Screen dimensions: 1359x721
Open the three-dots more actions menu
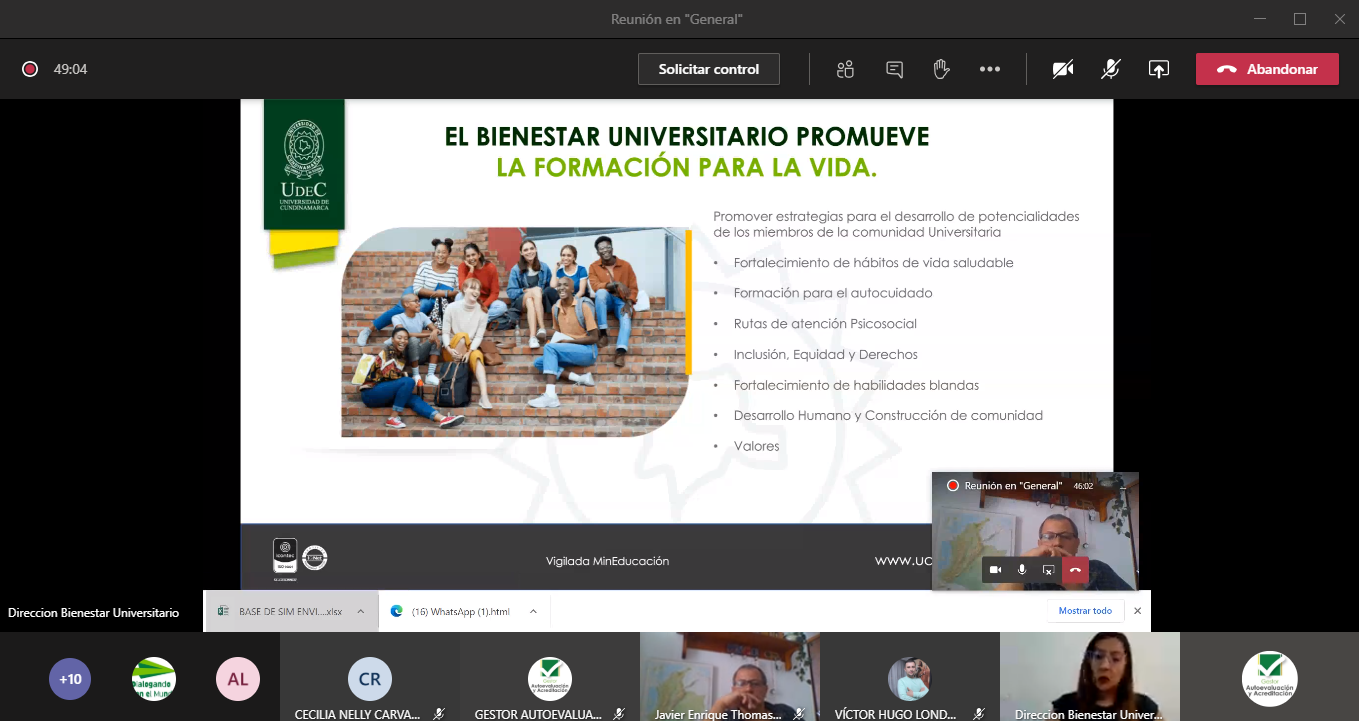pos(990,69)
